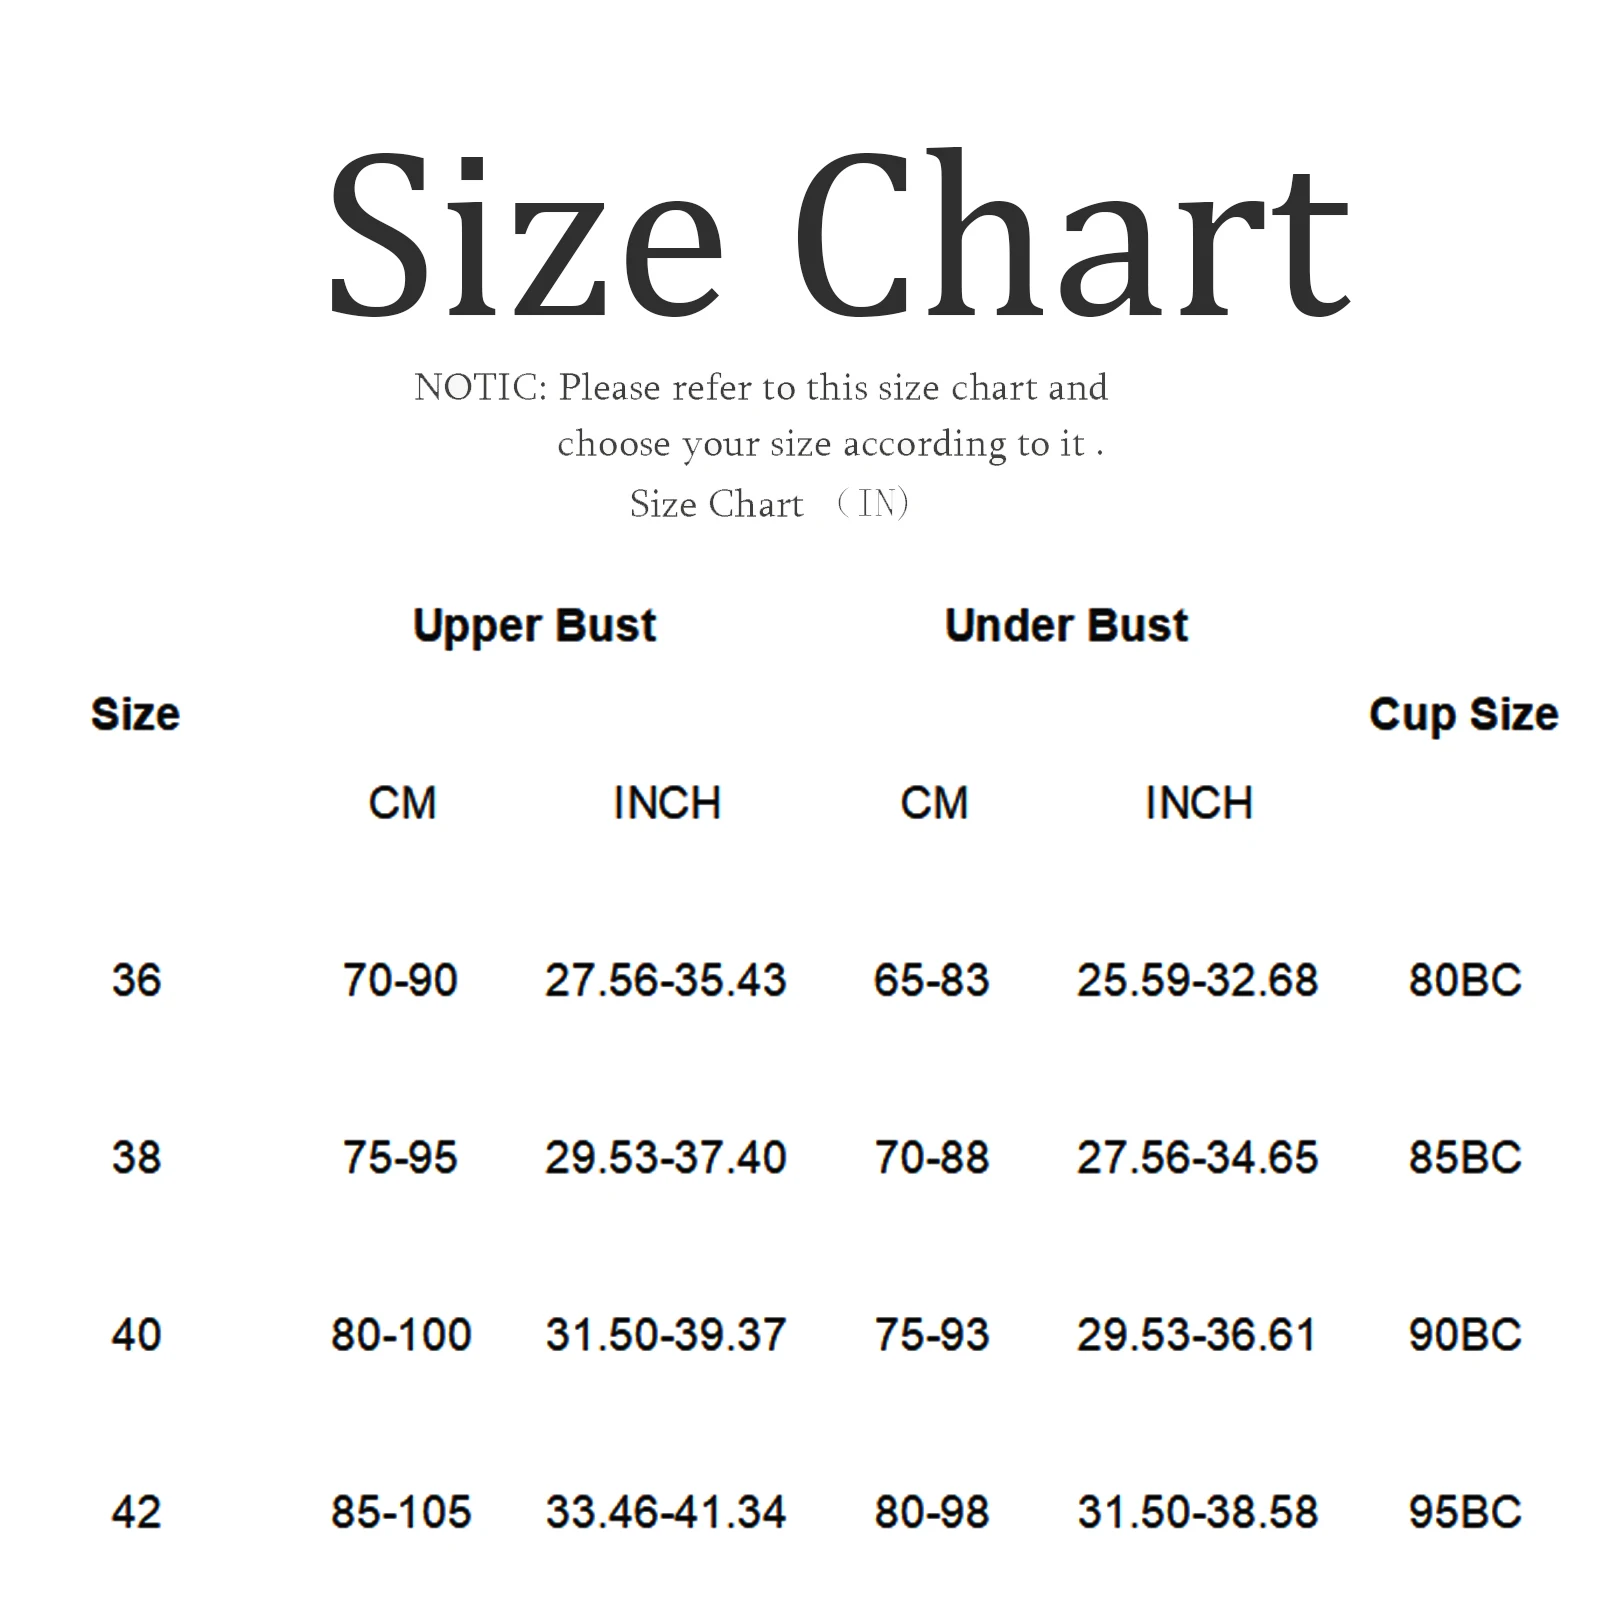Image resolution: width=1600 pixels, height=1600 pixels.
Task: Click the "Size Chart (IN)" subtitle
Action: [x=768, y=504]
